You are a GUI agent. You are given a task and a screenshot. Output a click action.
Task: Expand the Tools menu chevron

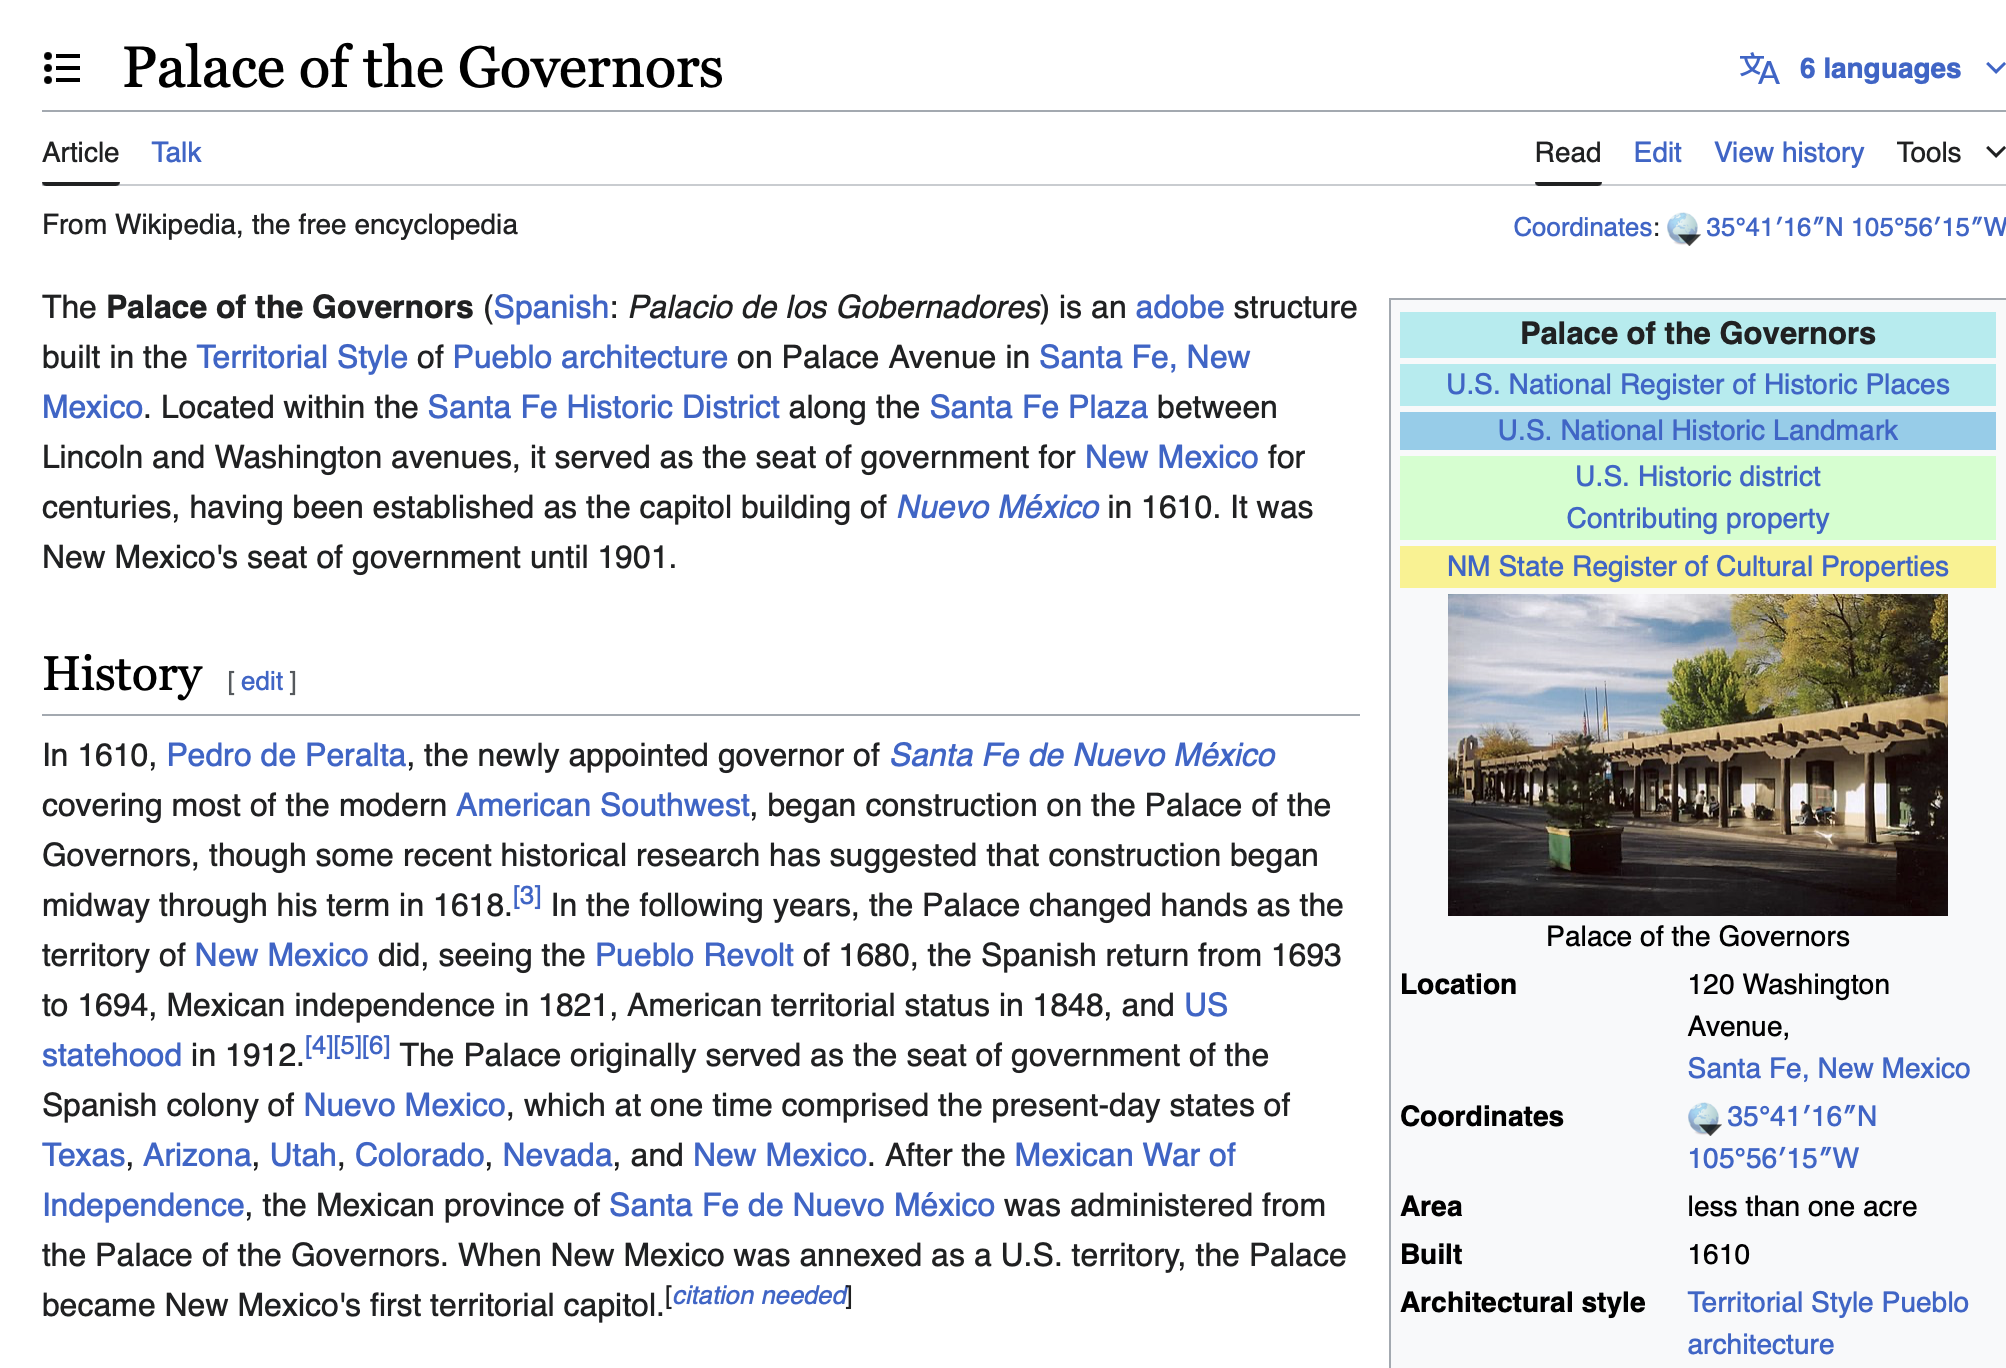coord(1994,152)
